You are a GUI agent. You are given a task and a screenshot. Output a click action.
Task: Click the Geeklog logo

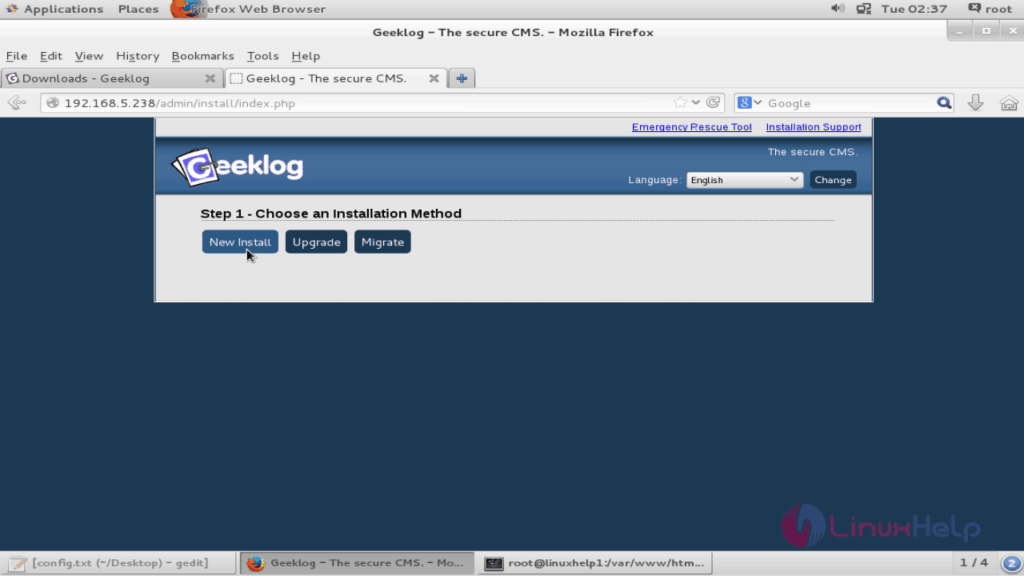[238, 167]
